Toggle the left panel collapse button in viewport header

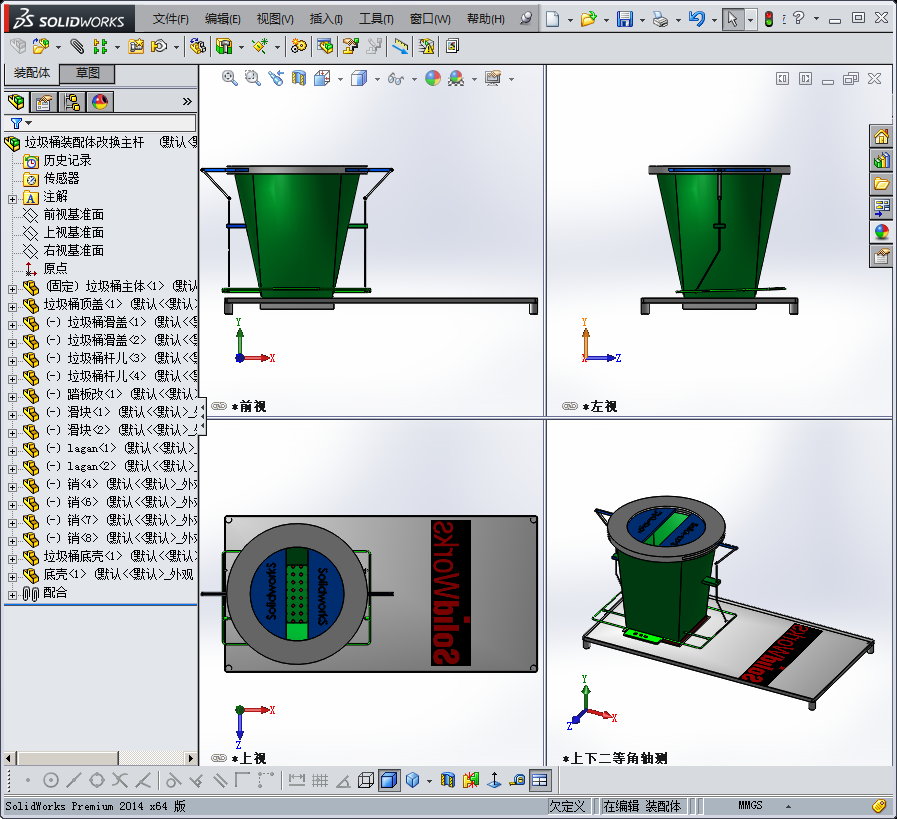click(782, 78)
